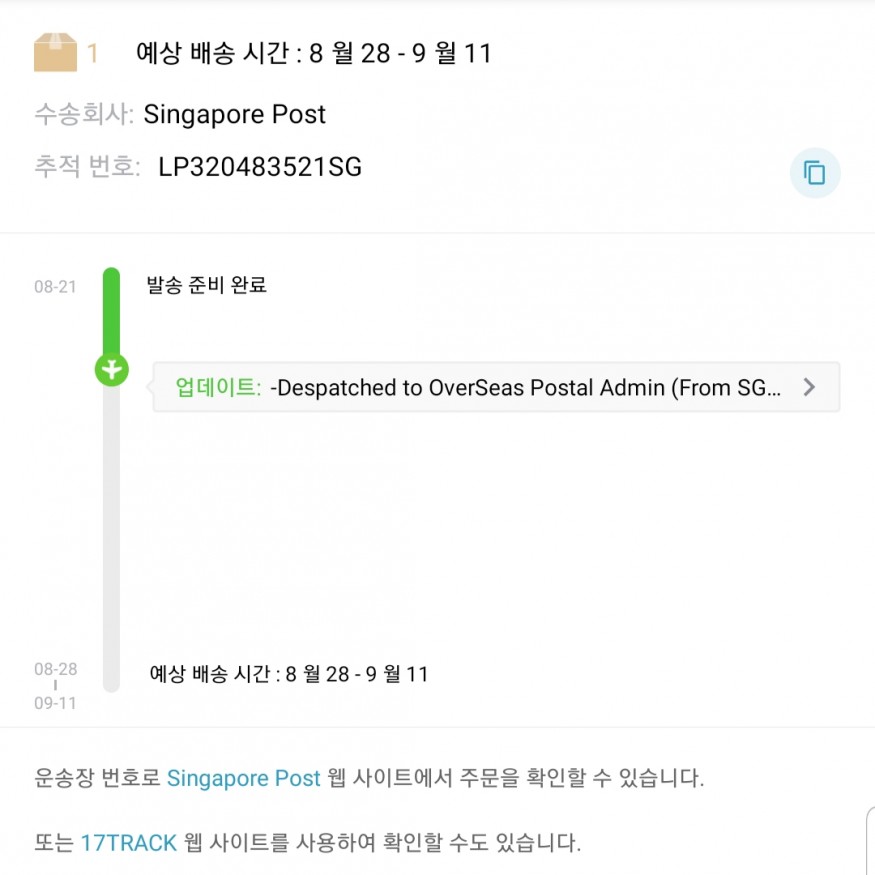
Task: Open the Singapore Post website link
Action: coord(244,778)
